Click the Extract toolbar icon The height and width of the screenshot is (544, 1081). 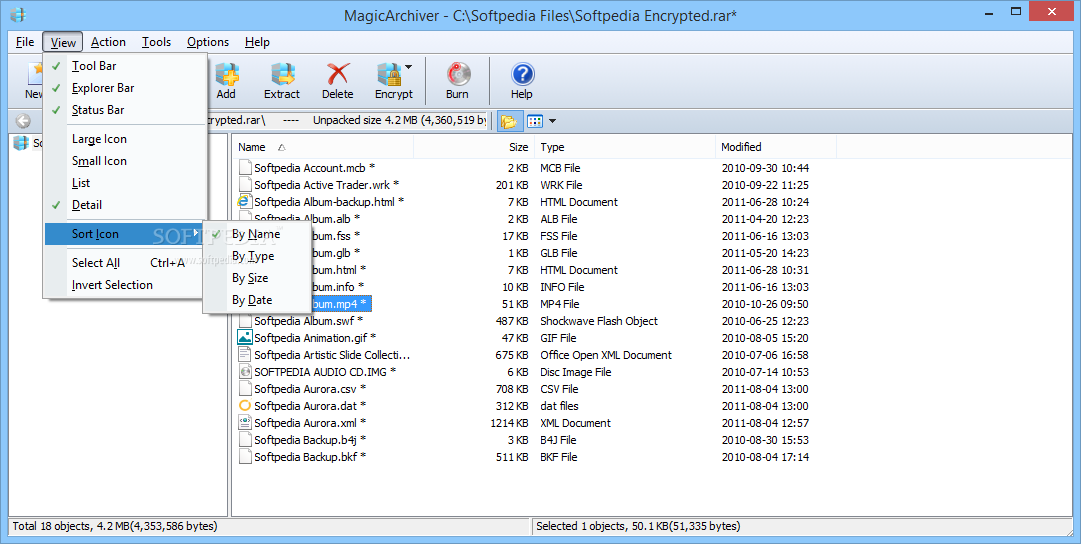282,74
